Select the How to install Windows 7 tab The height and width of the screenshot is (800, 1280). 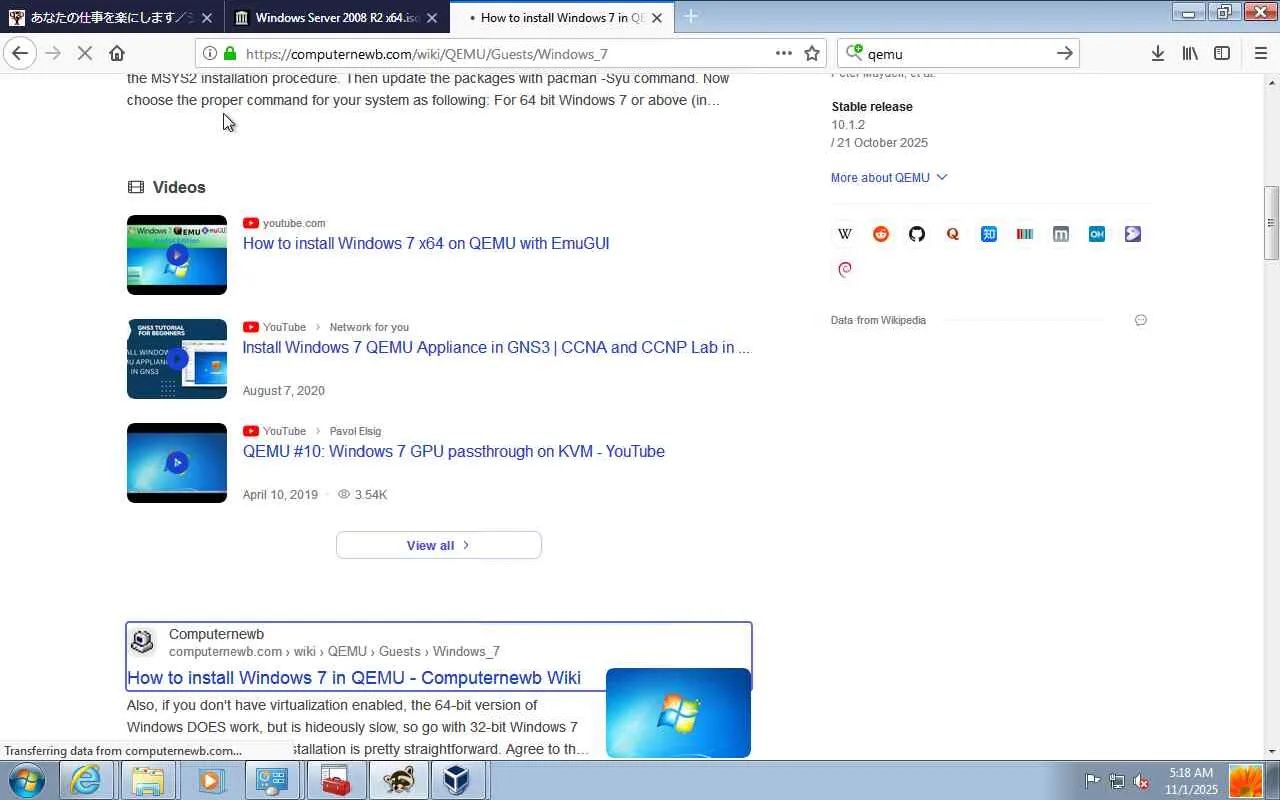(561, 18)
